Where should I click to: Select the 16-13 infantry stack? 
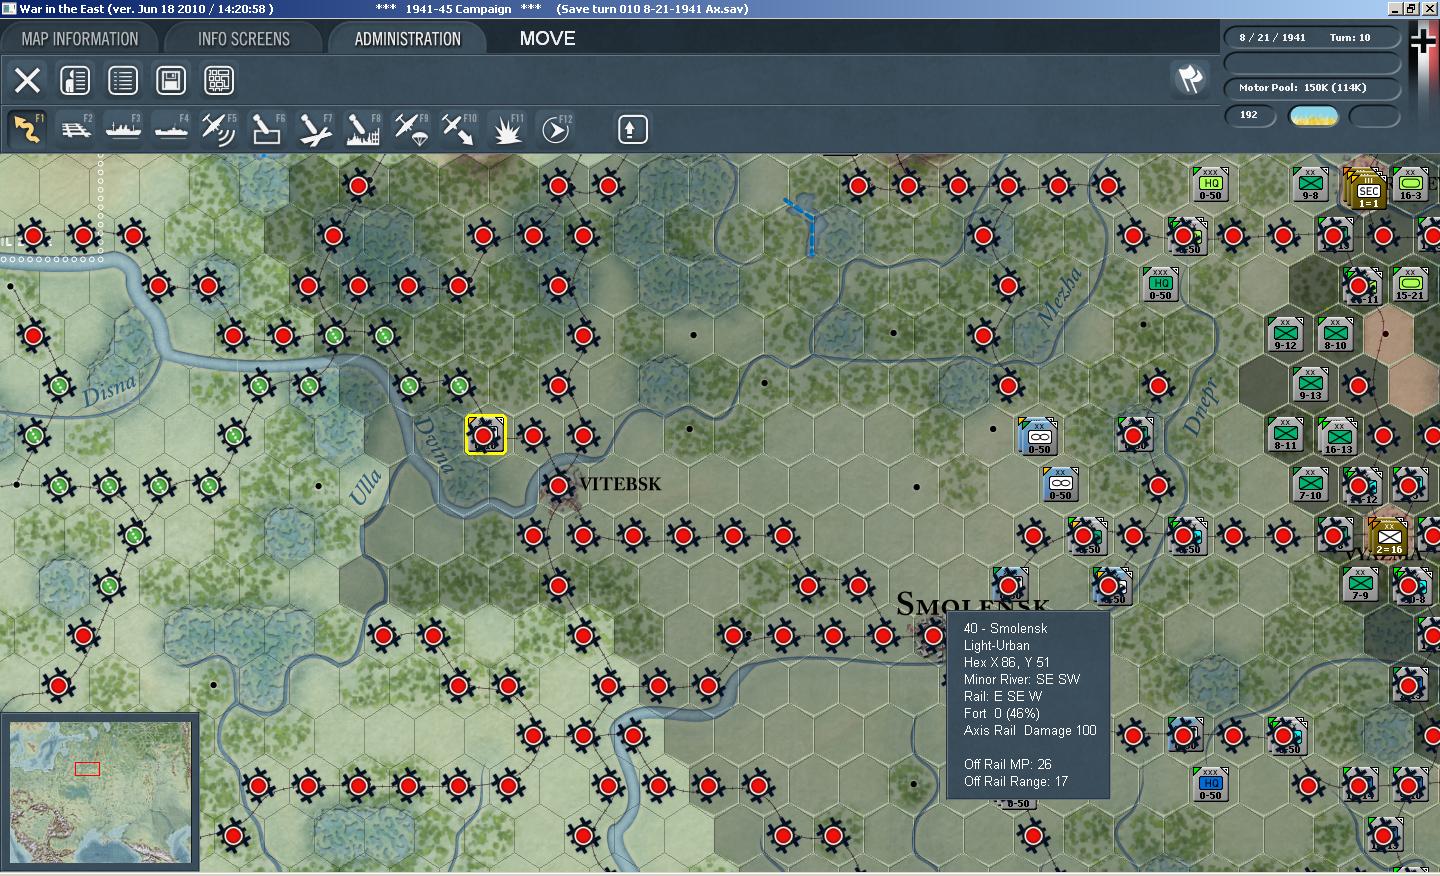point(1338,436)
